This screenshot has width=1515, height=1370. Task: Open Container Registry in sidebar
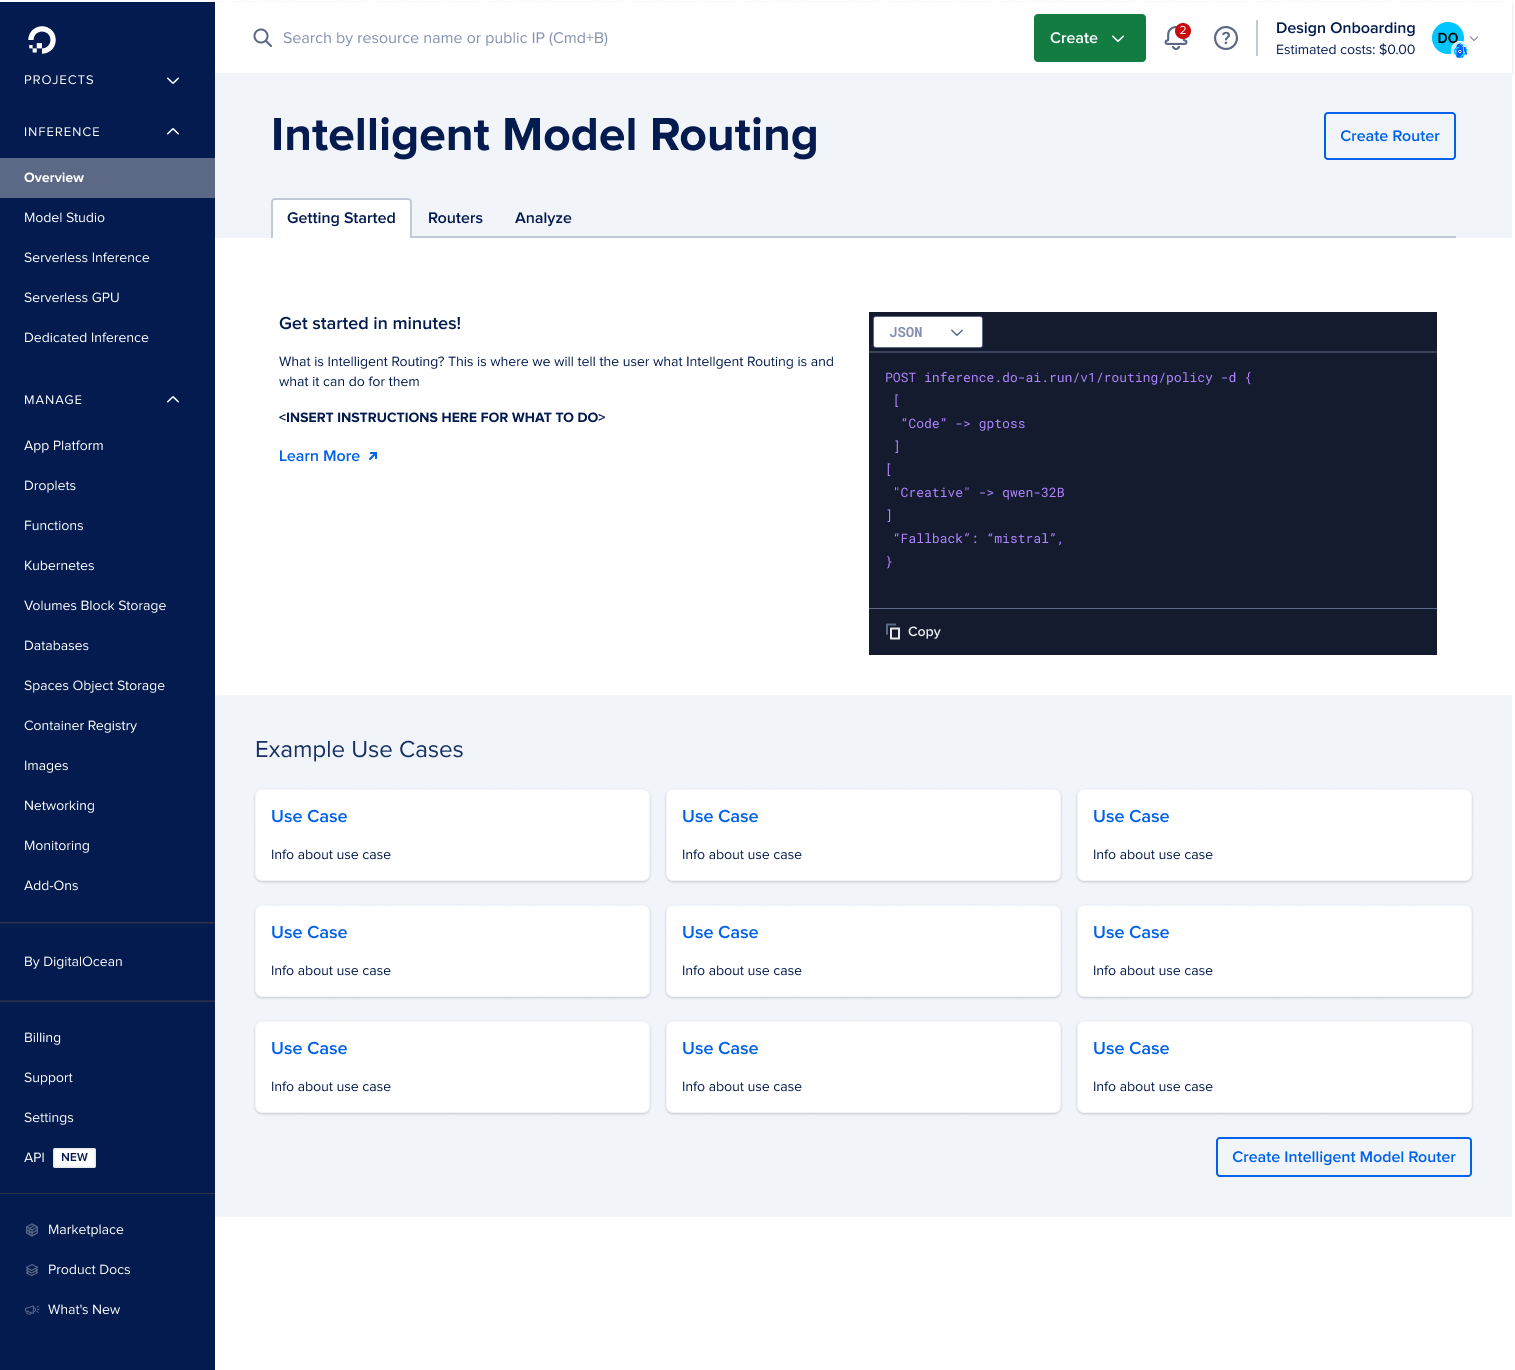(x=107, y=726)
